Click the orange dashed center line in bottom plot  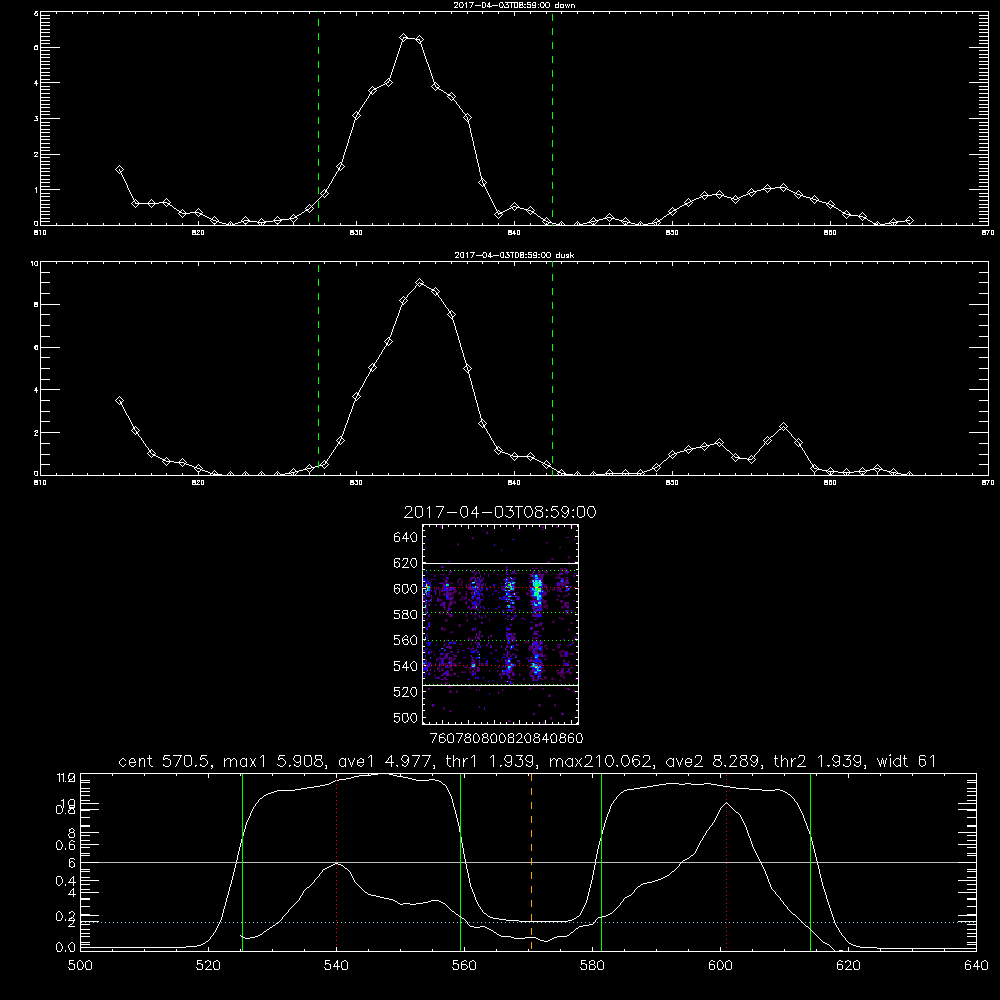tap(531, 861)
